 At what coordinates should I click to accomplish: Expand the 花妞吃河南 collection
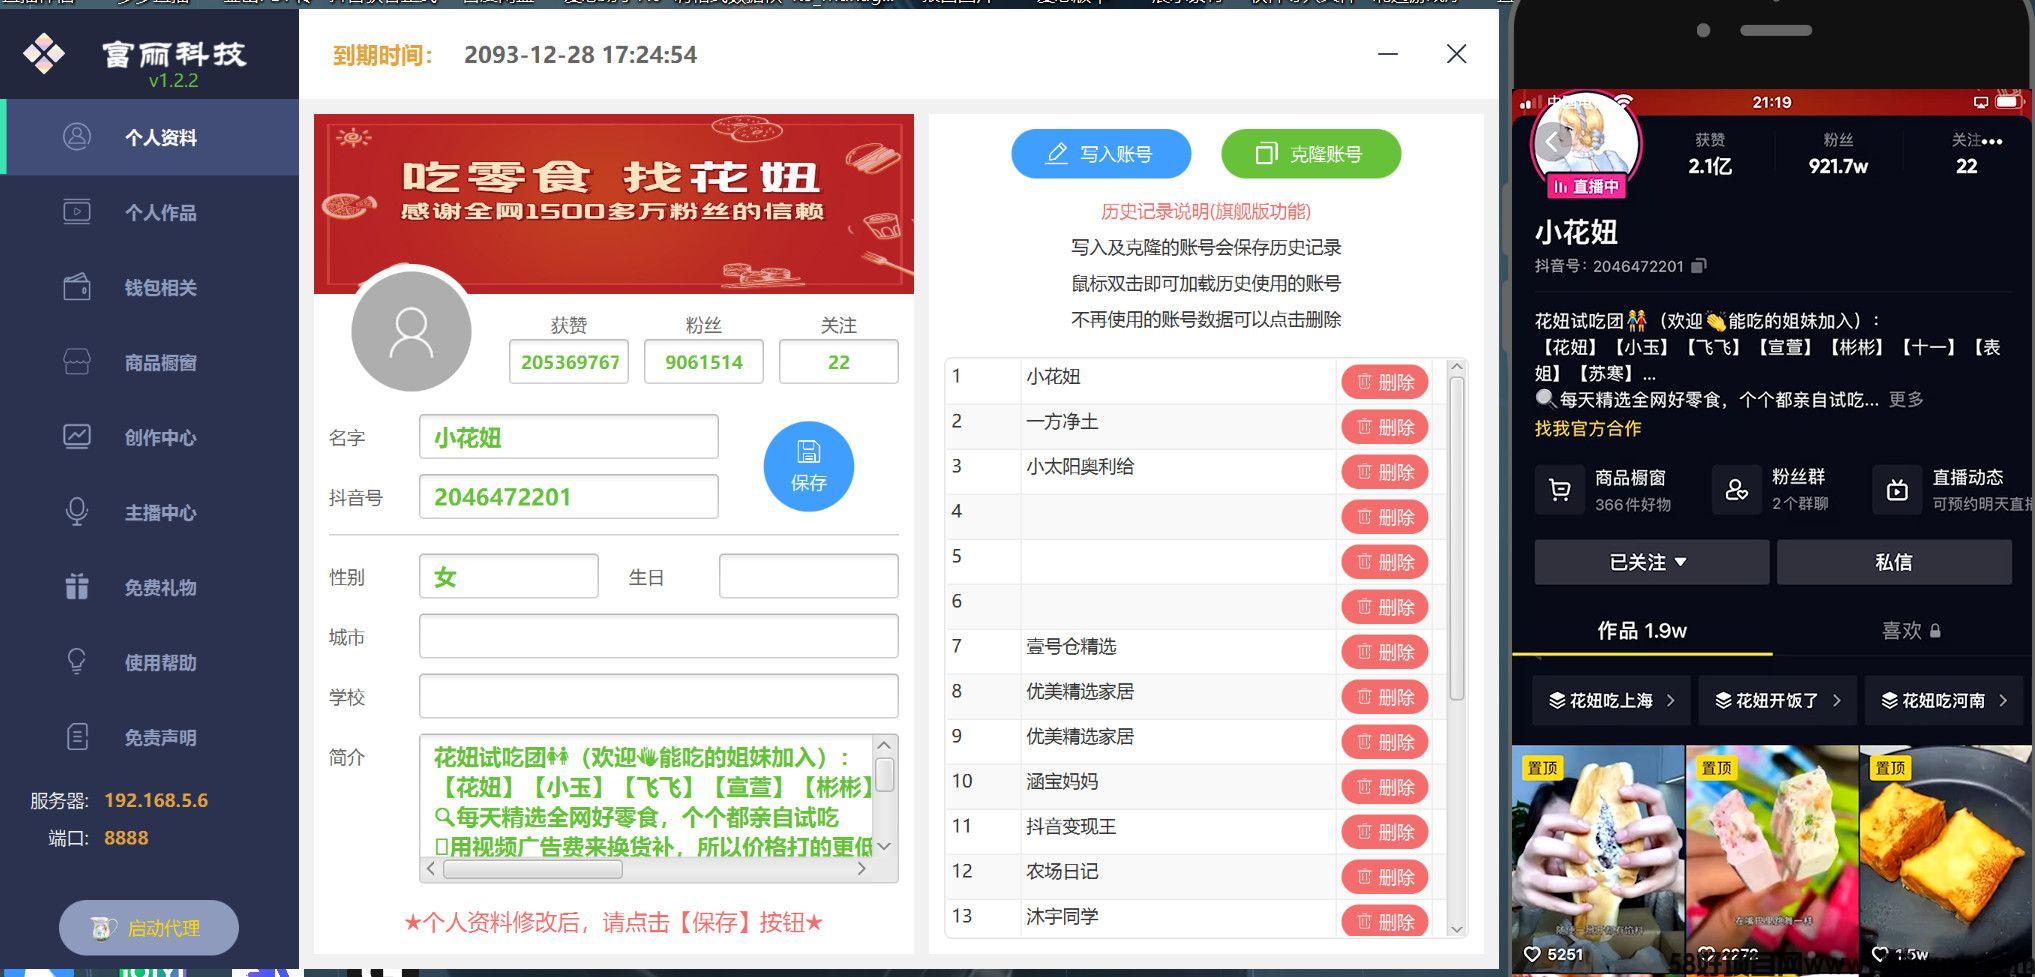(x=1944, y=700)
